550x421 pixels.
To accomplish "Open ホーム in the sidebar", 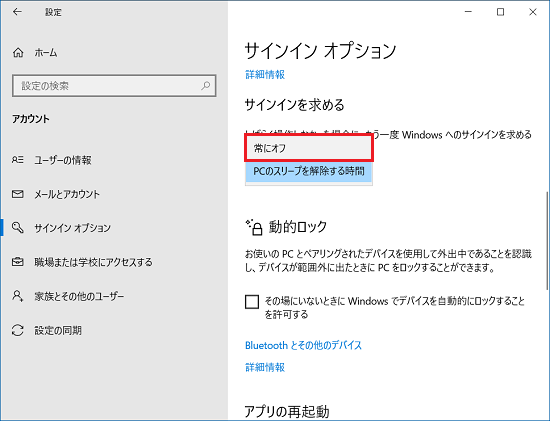I will click(x=46, y=53).
